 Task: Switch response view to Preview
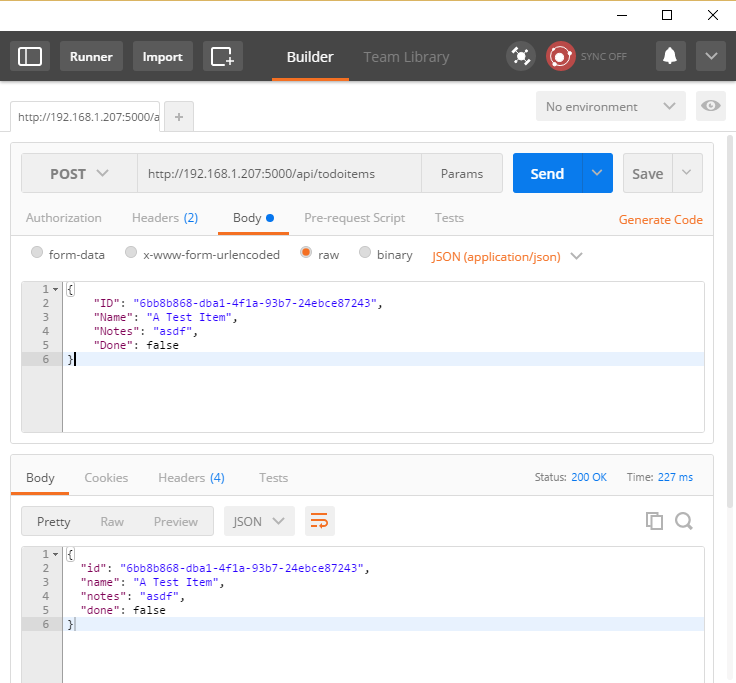(176, 522)
